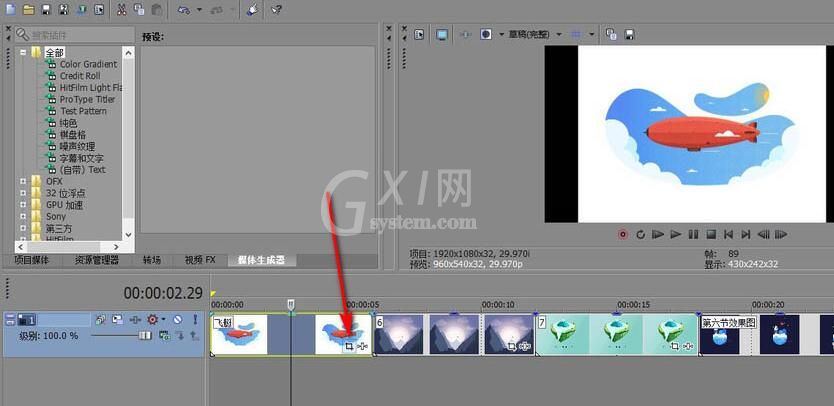Go to end of project
Screen dimensions: 834x406
click(746, 234)
